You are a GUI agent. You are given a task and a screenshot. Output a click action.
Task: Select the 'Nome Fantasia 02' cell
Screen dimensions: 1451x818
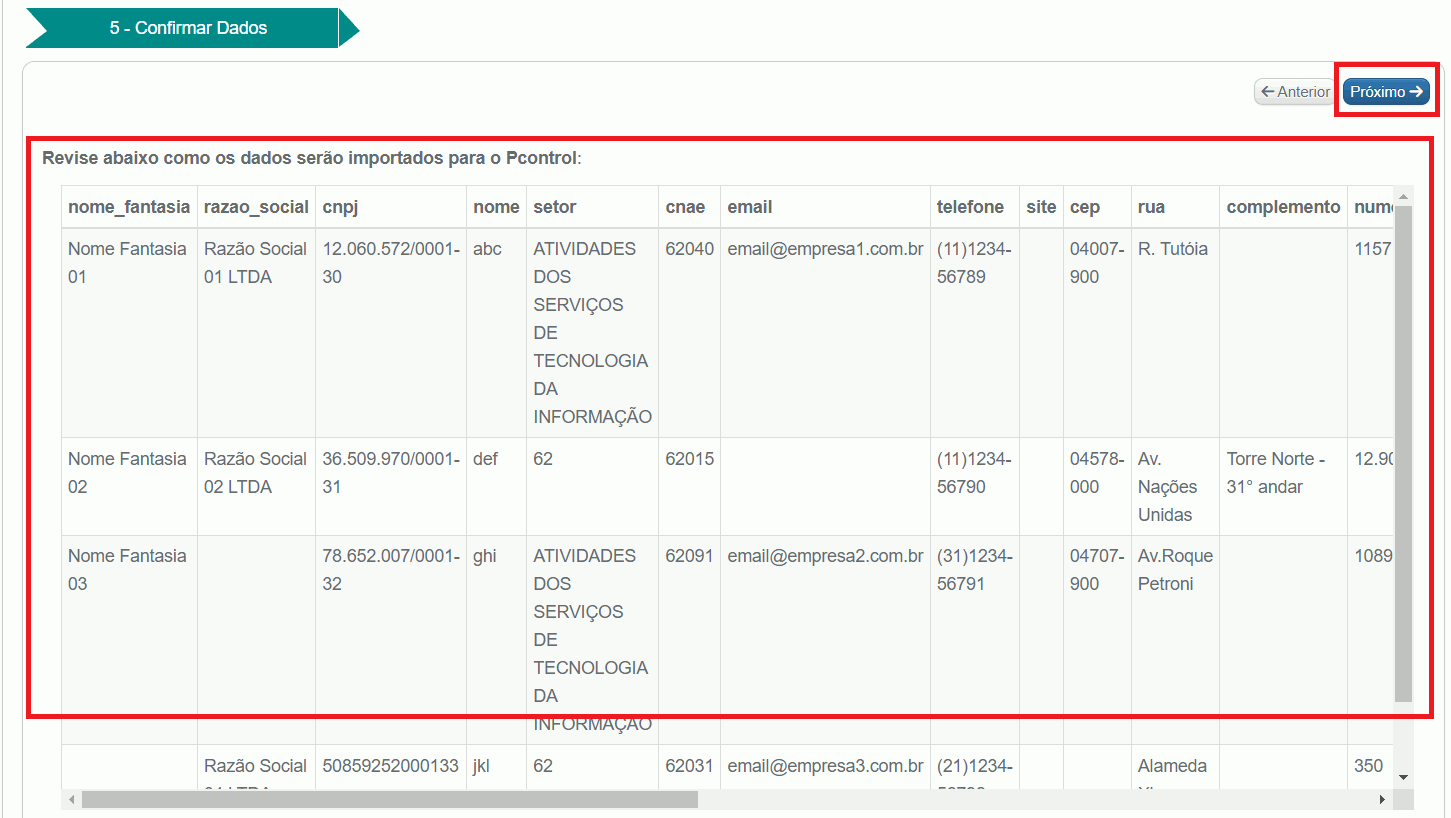[x=129, y=486]
